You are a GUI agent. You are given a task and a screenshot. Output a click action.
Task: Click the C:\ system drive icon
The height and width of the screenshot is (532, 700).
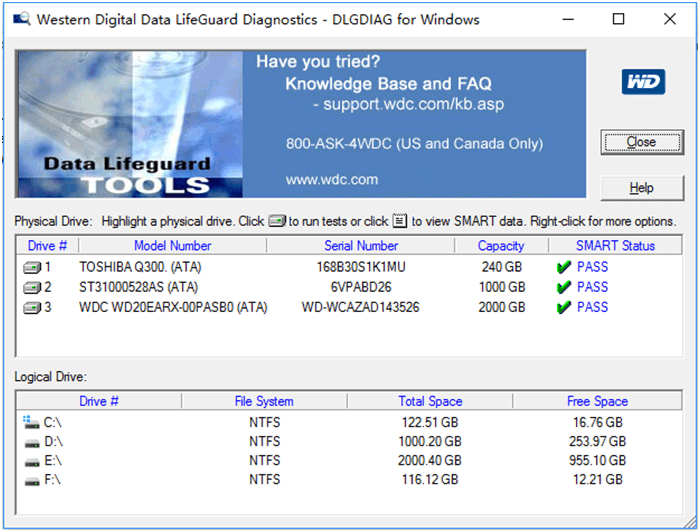[30, 422]
